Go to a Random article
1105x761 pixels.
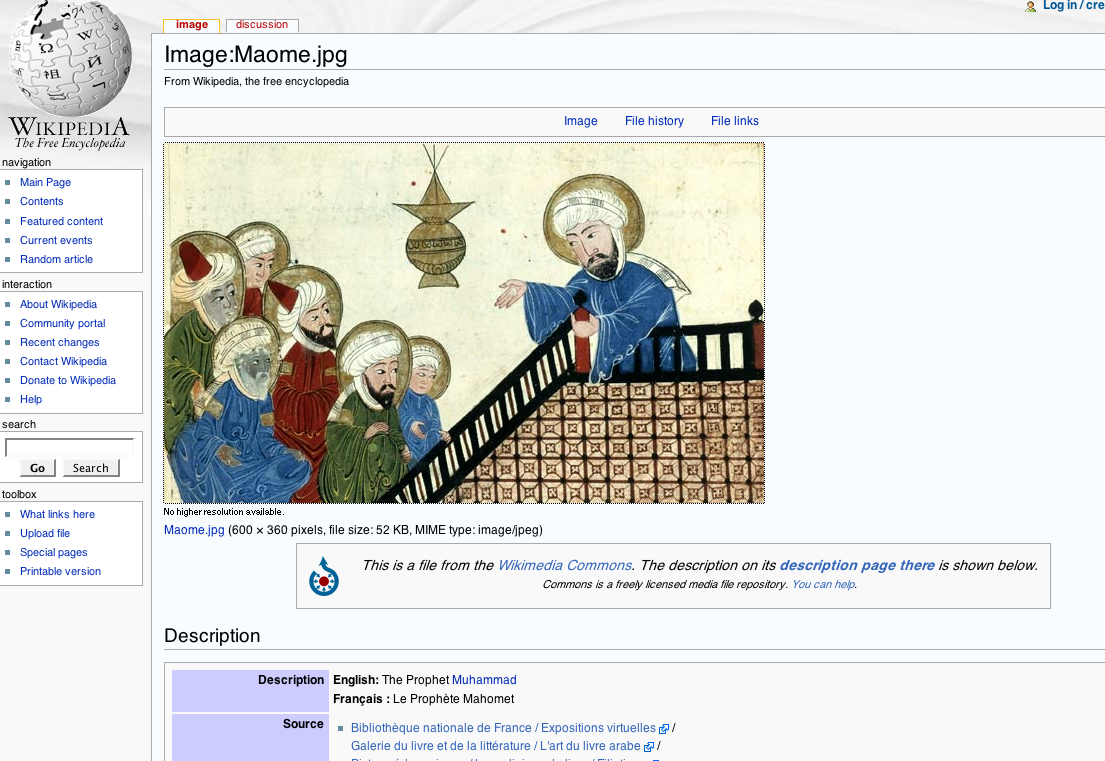click(56, 259)
